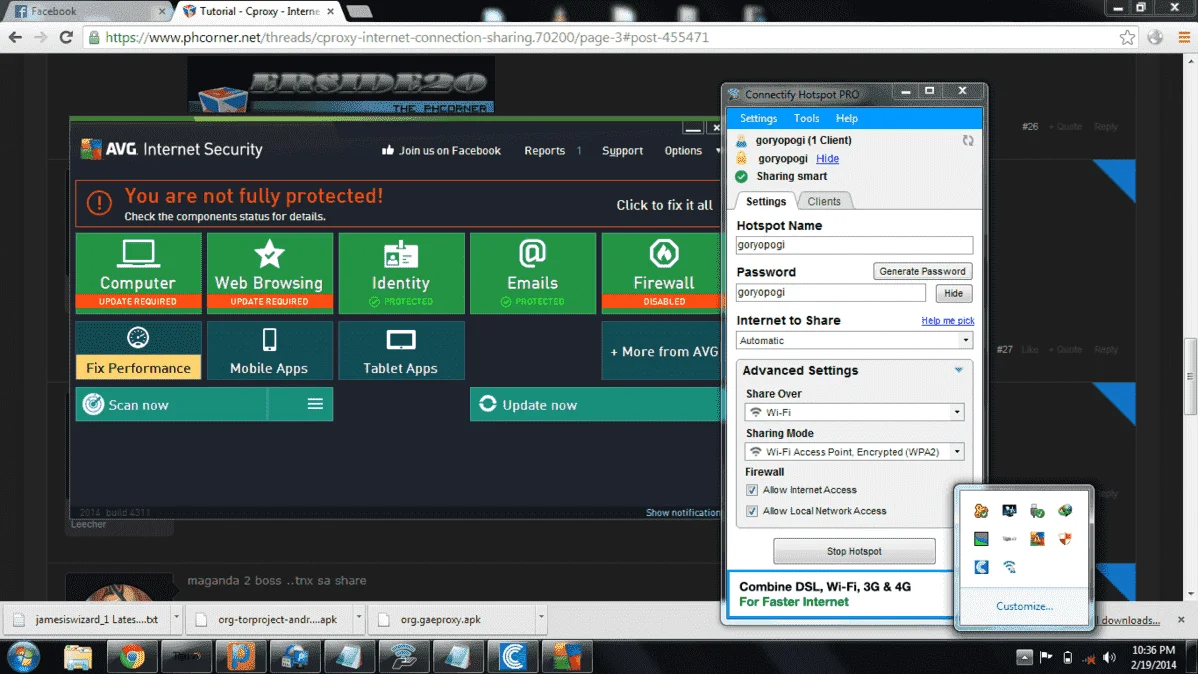Screen dimensions: 1198x674
Task: Click Customize in the tray popup
Action: (x=1024, y=606)
